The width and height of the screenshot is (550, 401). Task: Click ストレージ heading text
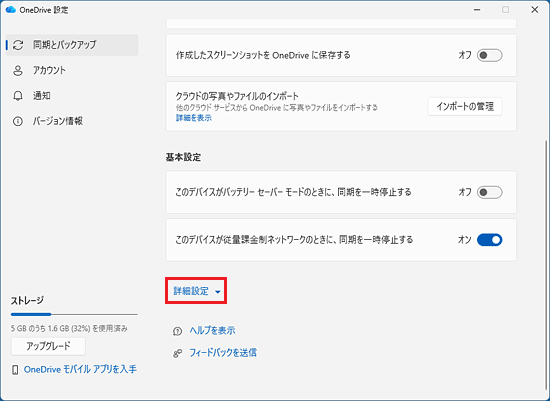click(27, 301)
